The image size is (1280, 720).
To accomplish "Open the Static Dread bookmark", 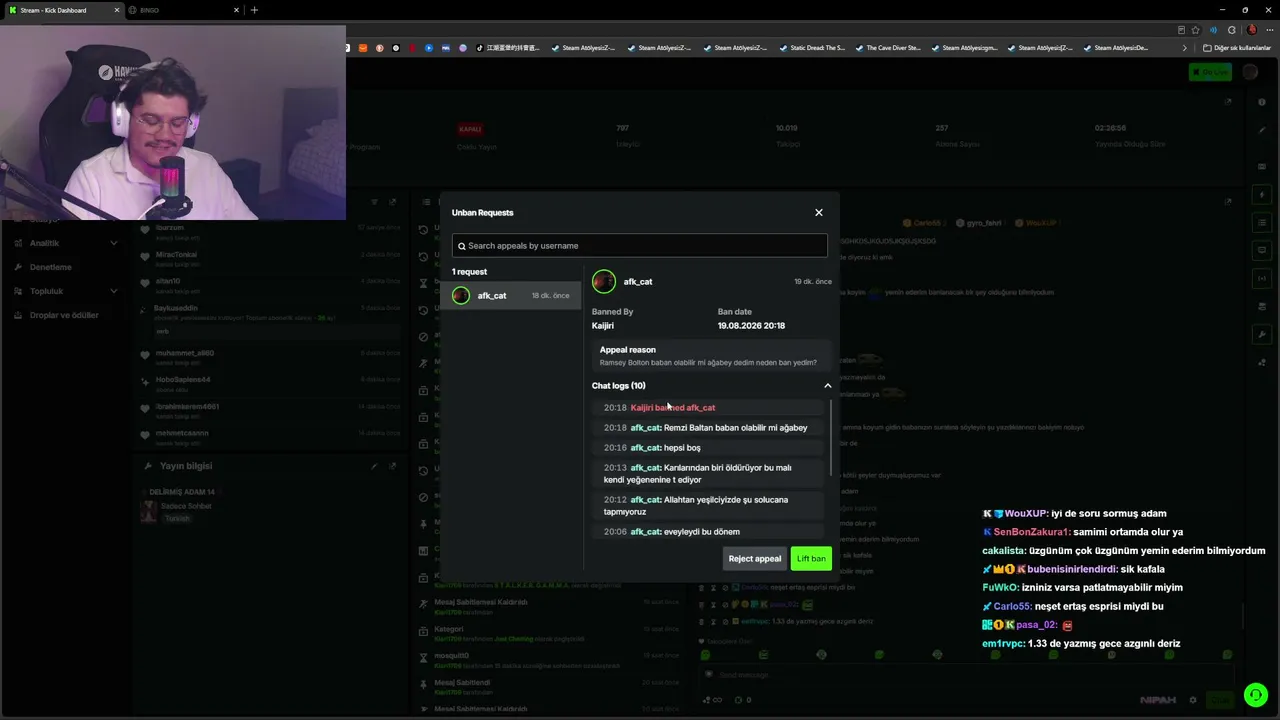I will point(811,48).
